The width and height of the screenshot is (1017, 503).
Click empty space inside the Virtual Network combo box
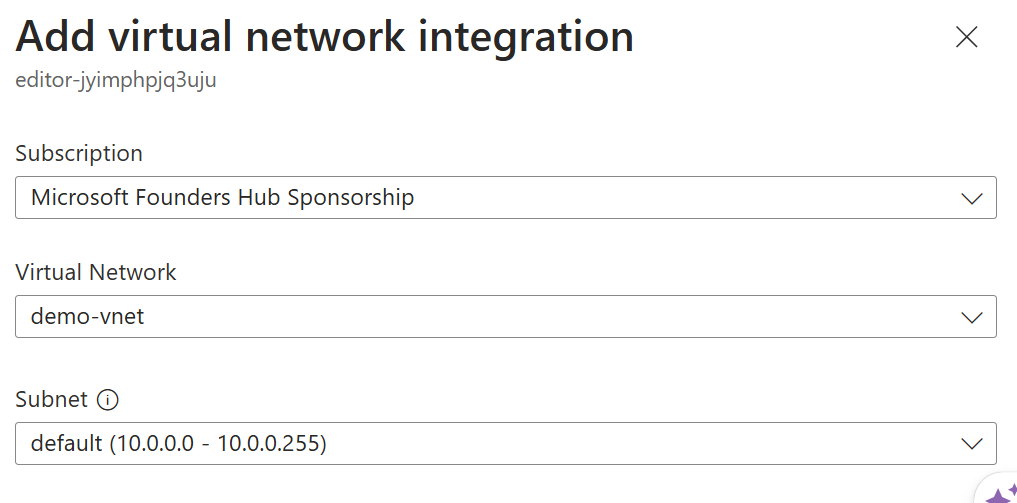[x=551, y=316]
